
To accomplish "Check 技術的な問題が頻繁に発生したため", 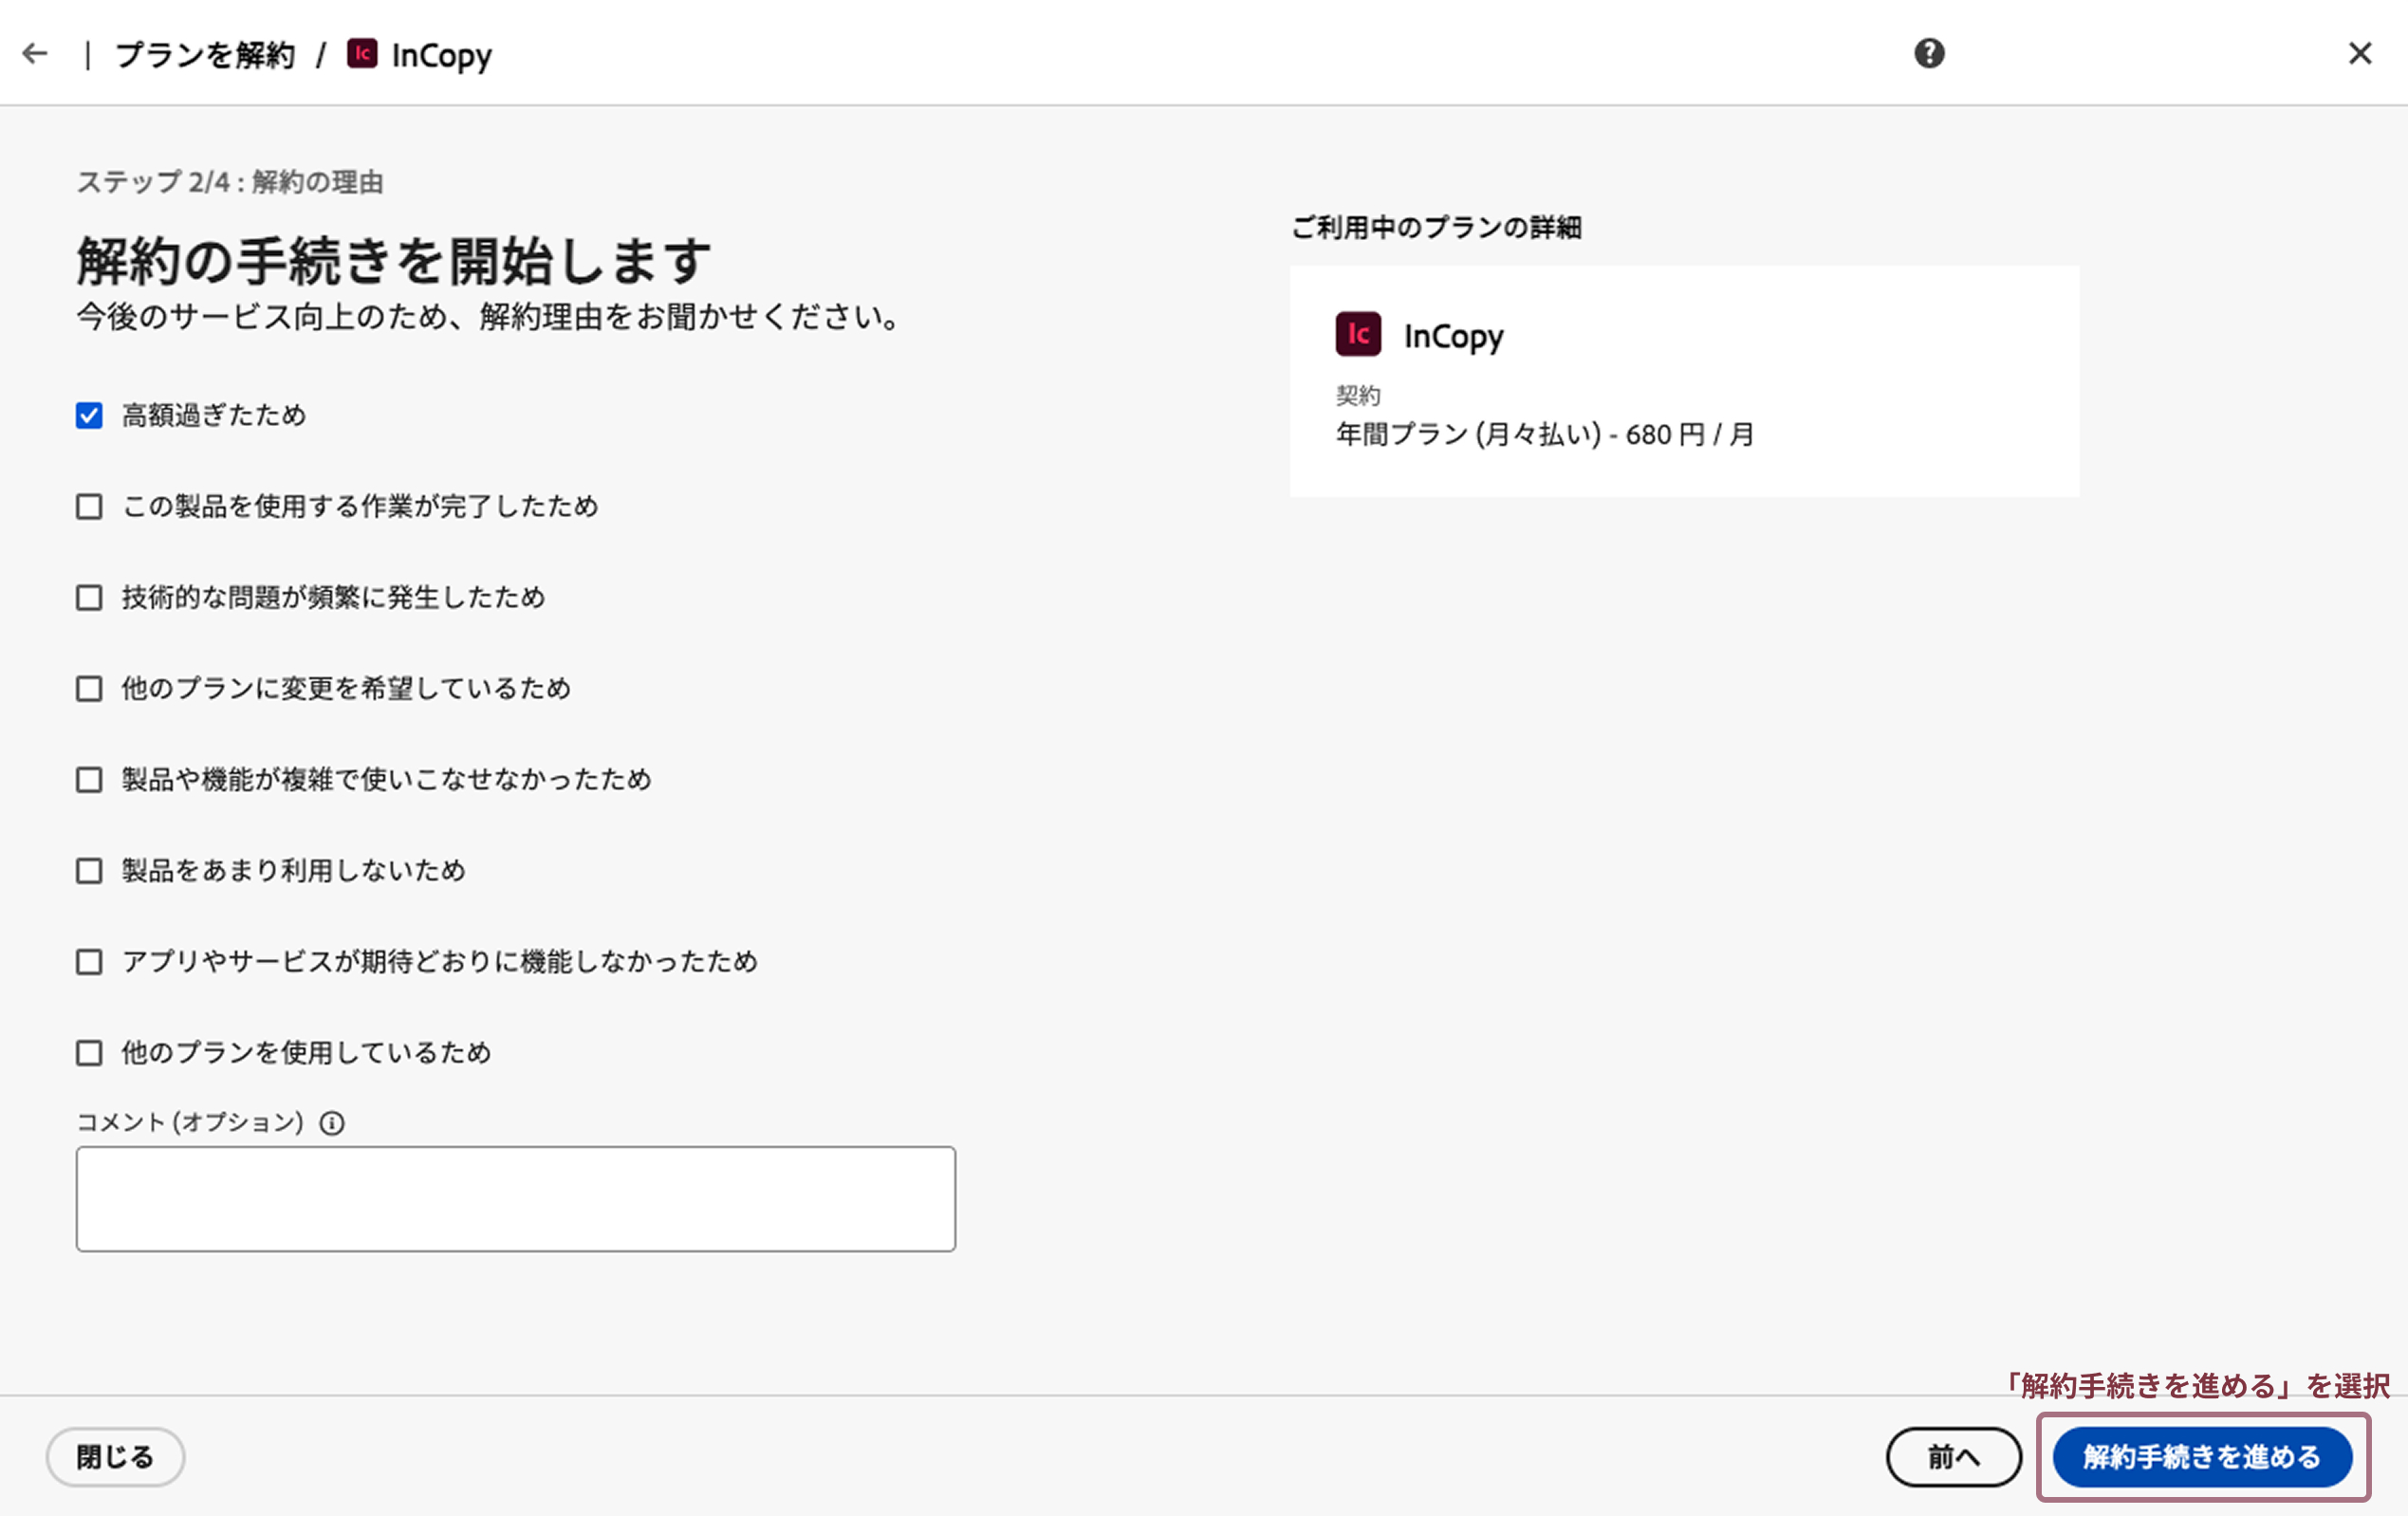I will 89,597.
